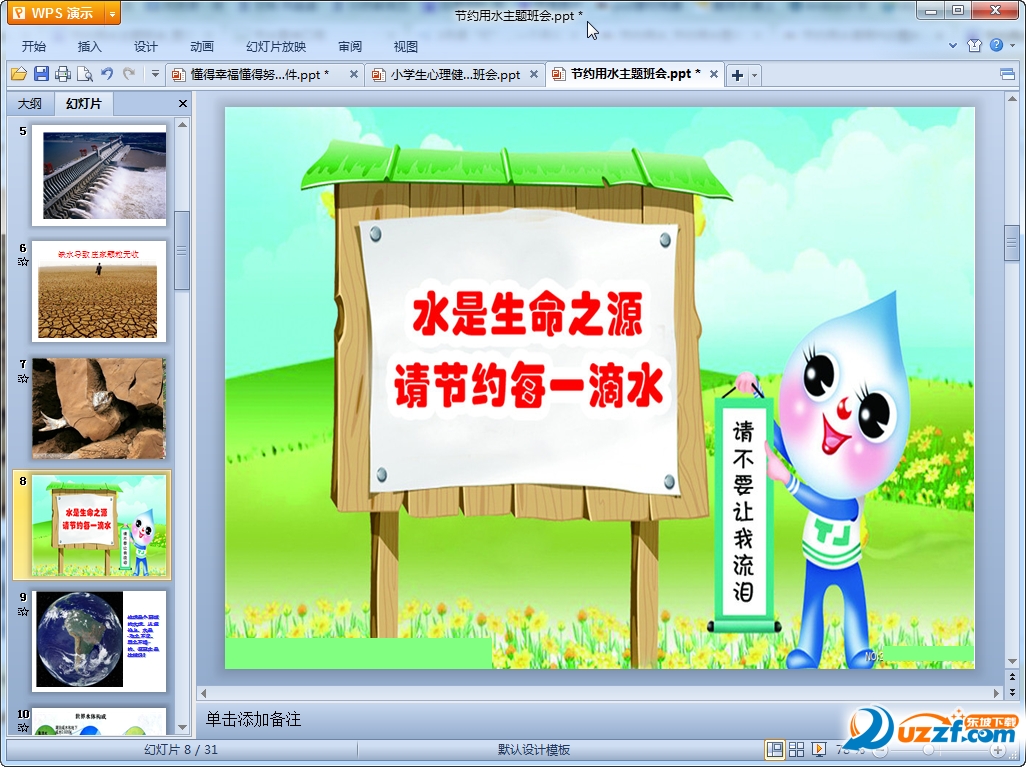The width and height of the screenshot is (1026, 767).
Task: Toggle ribbon display with the top-right chevron
Action: coord(953,46)
